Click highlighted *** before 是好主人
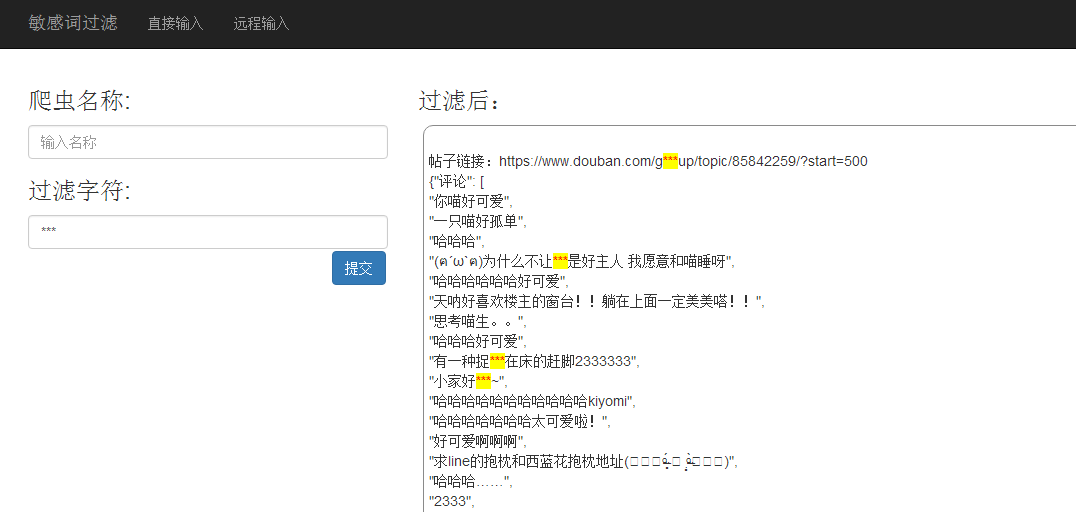1076x512 pixels. pos(560,261)
